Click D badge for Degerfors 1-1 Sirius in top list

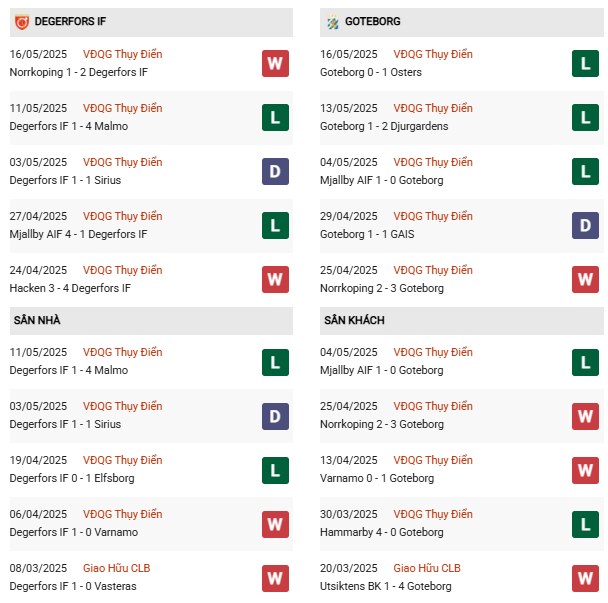point(275,172)
